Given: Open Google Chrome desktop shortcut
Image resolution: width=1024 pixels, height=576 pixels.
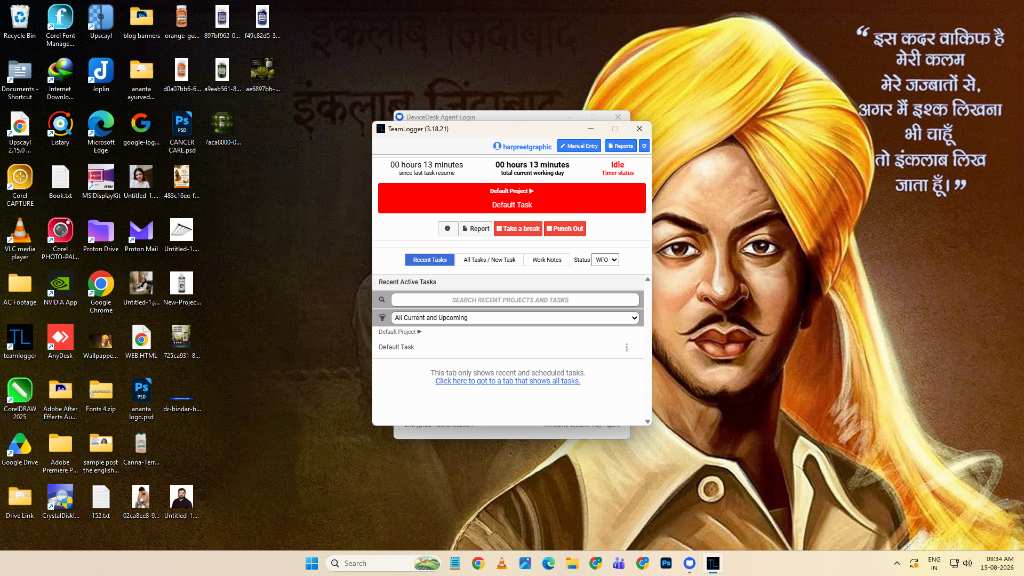Looking at the screenshot, I should pyautogui.click(x=101, y=292).
